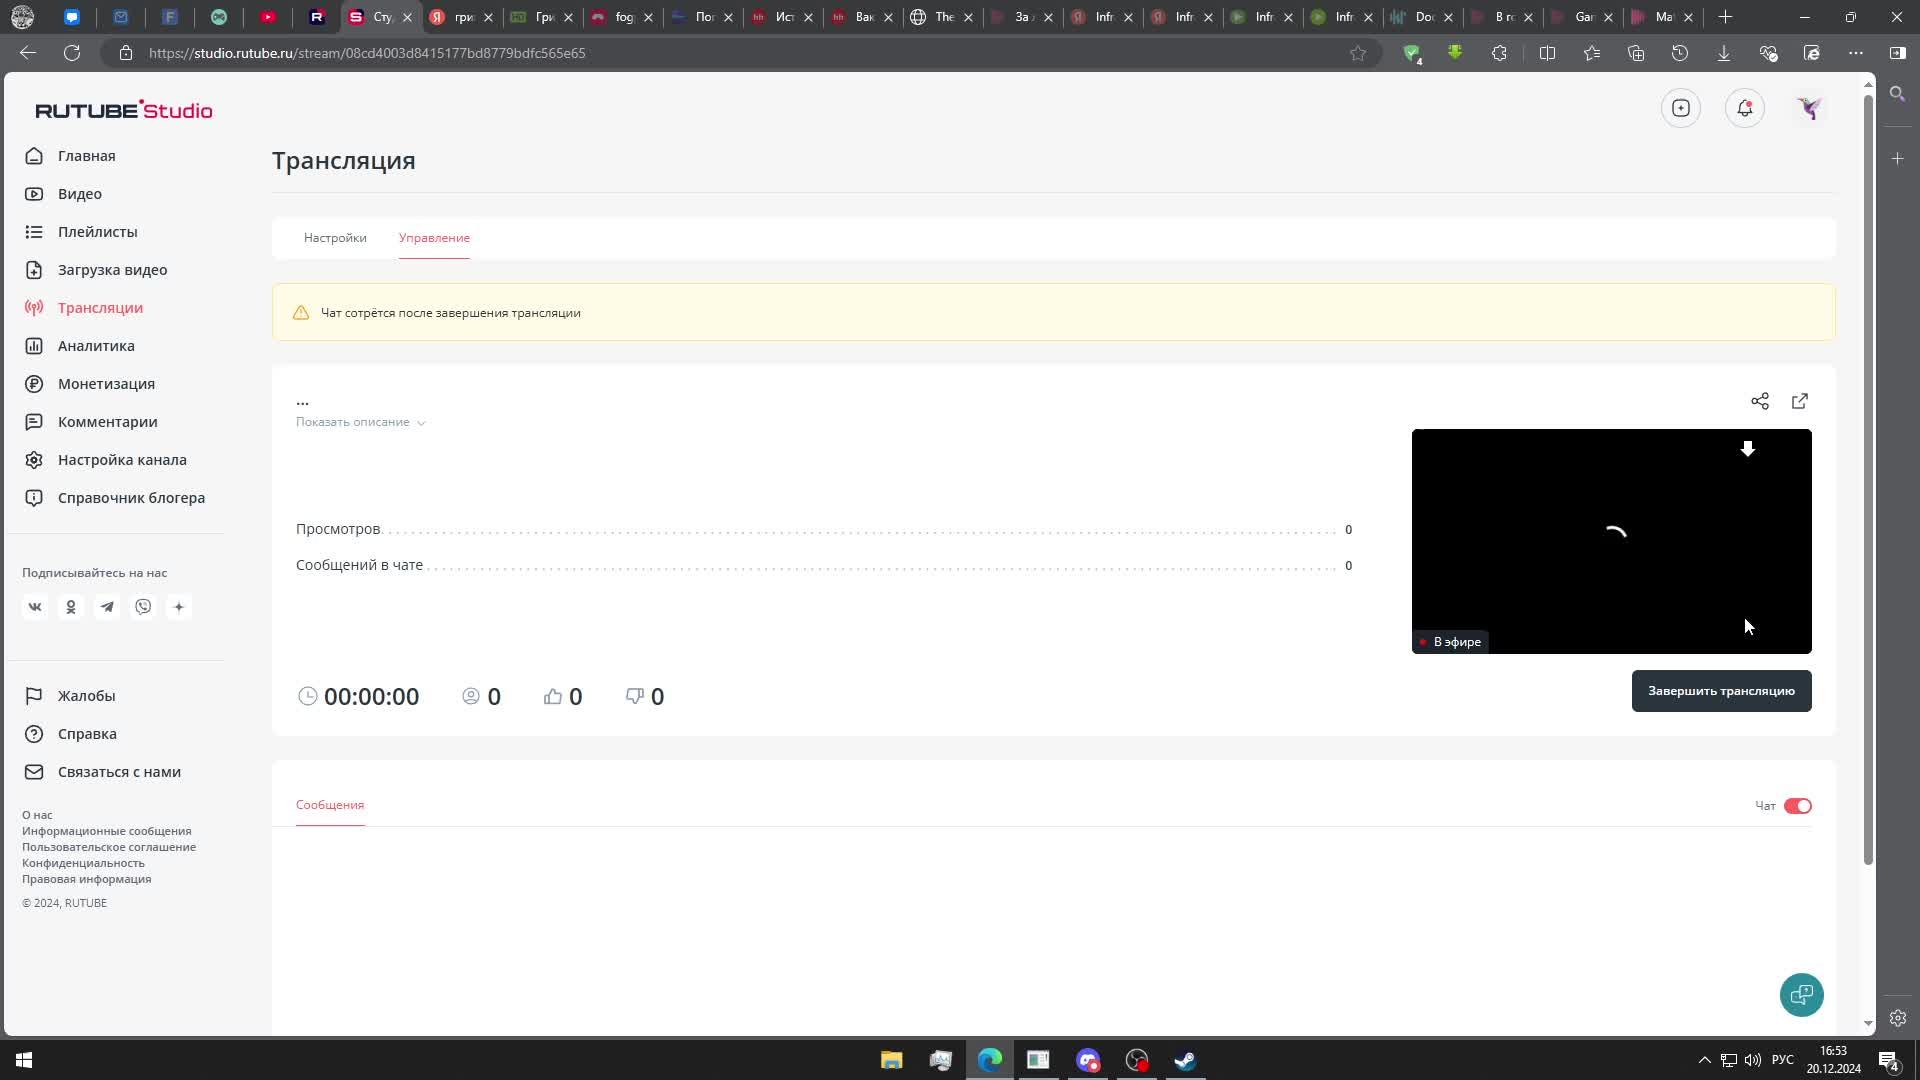This screenshot has width=1920, height=1080.
Task: Click the page vertical scrollbar
Action: [x=1868, y=480]
